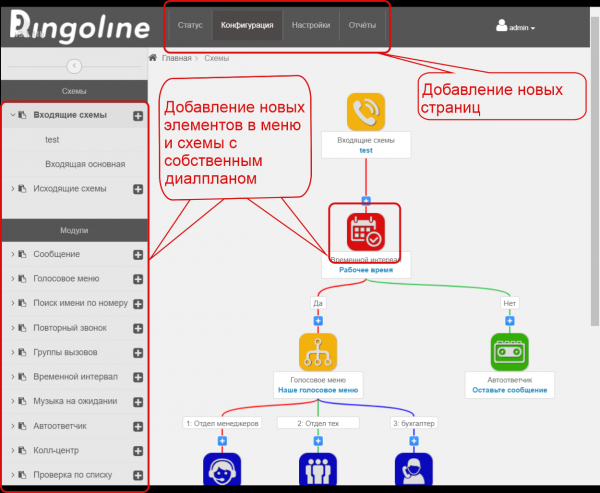Click the blue headset manager department icon

[222, 472]
